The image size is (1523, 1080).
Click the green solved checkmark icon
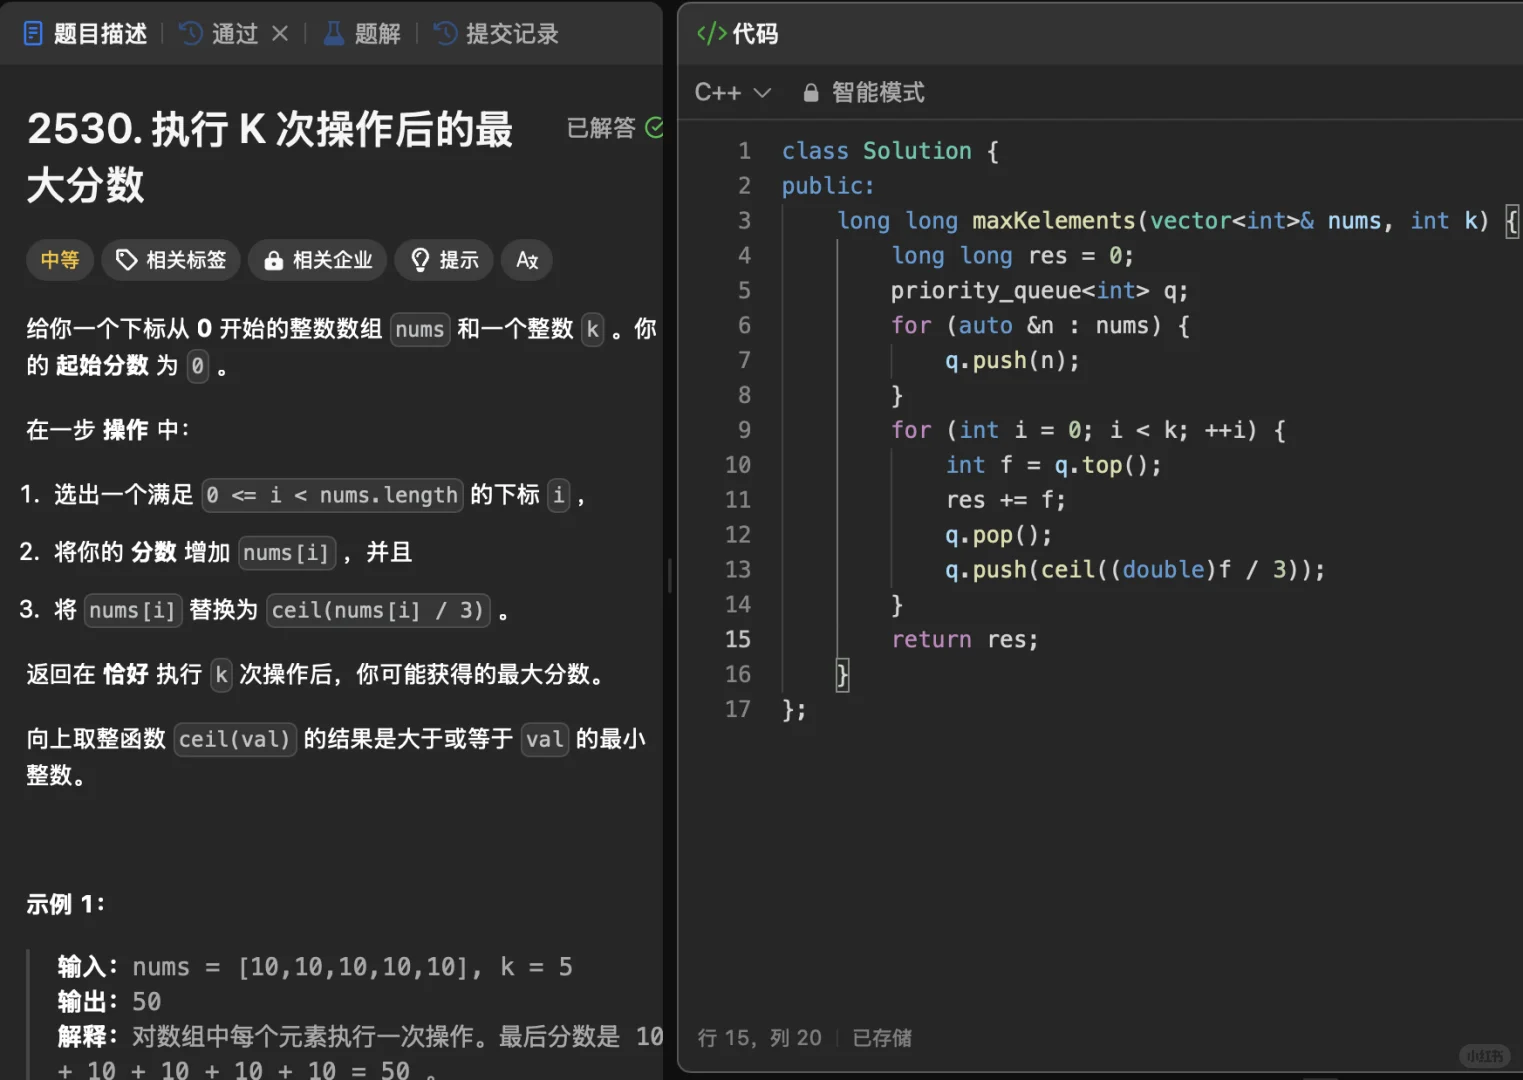coord(654,128)
